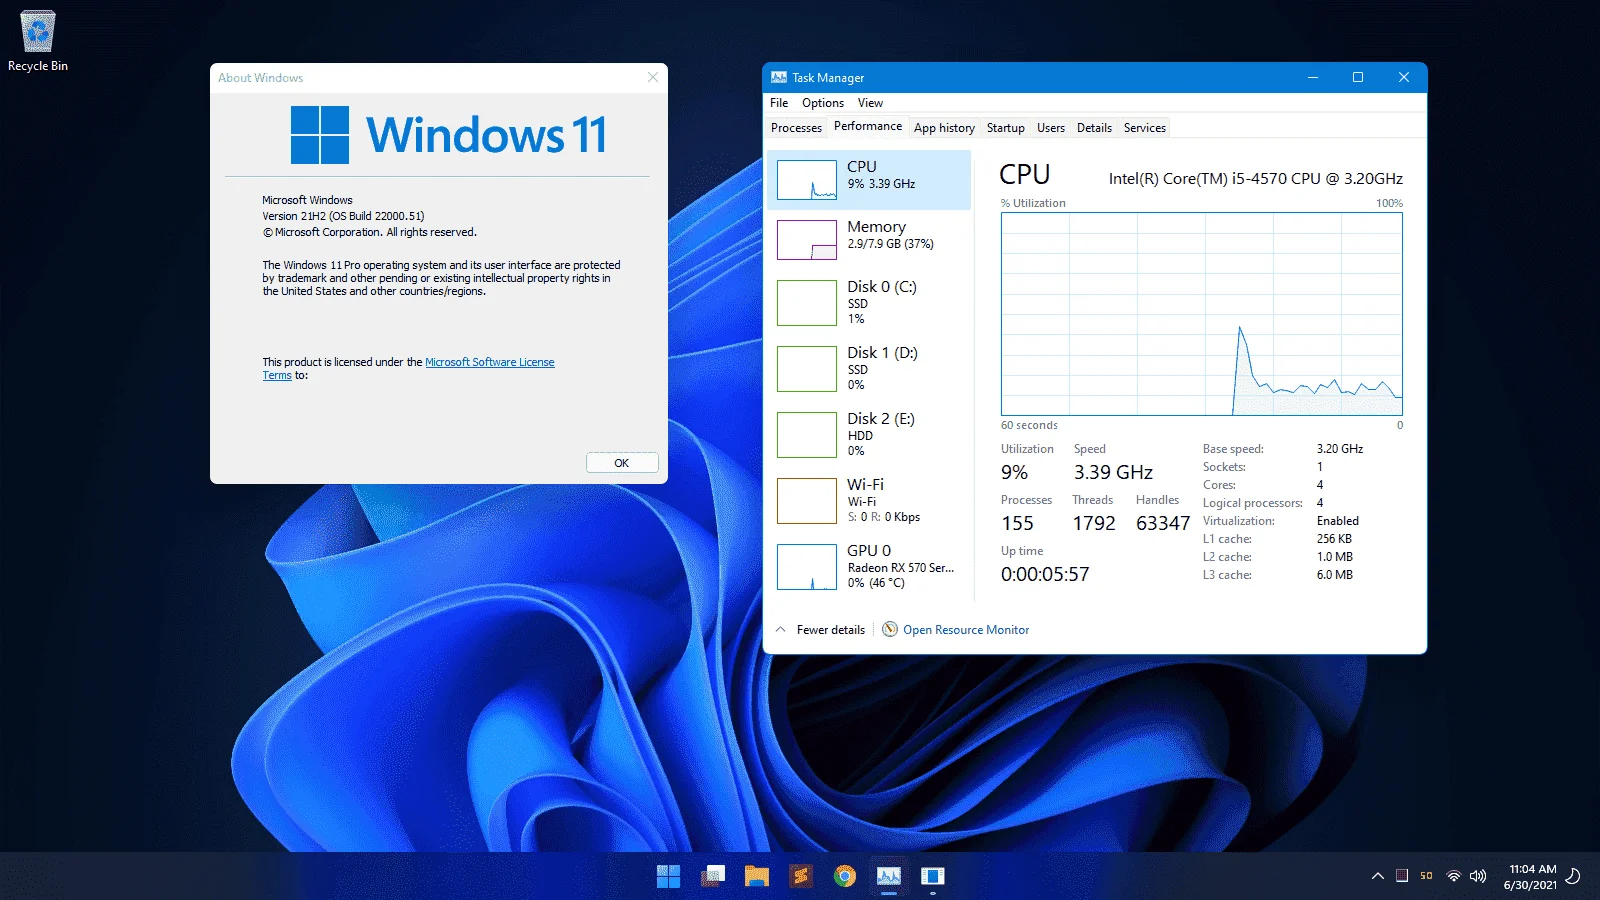Switch to the Services tab
1600x900 pixels.
click(1145, 128)
